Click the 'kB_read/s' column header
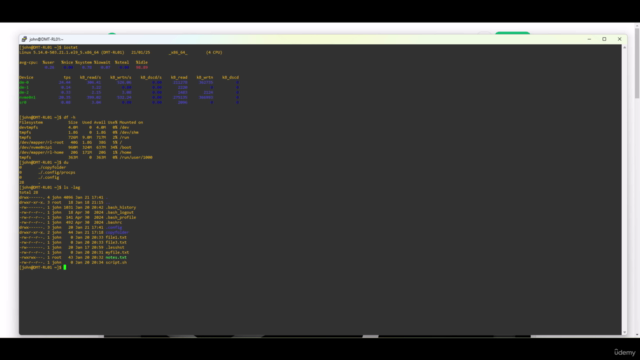The image size is (640, 360). (x=90, y=78)
